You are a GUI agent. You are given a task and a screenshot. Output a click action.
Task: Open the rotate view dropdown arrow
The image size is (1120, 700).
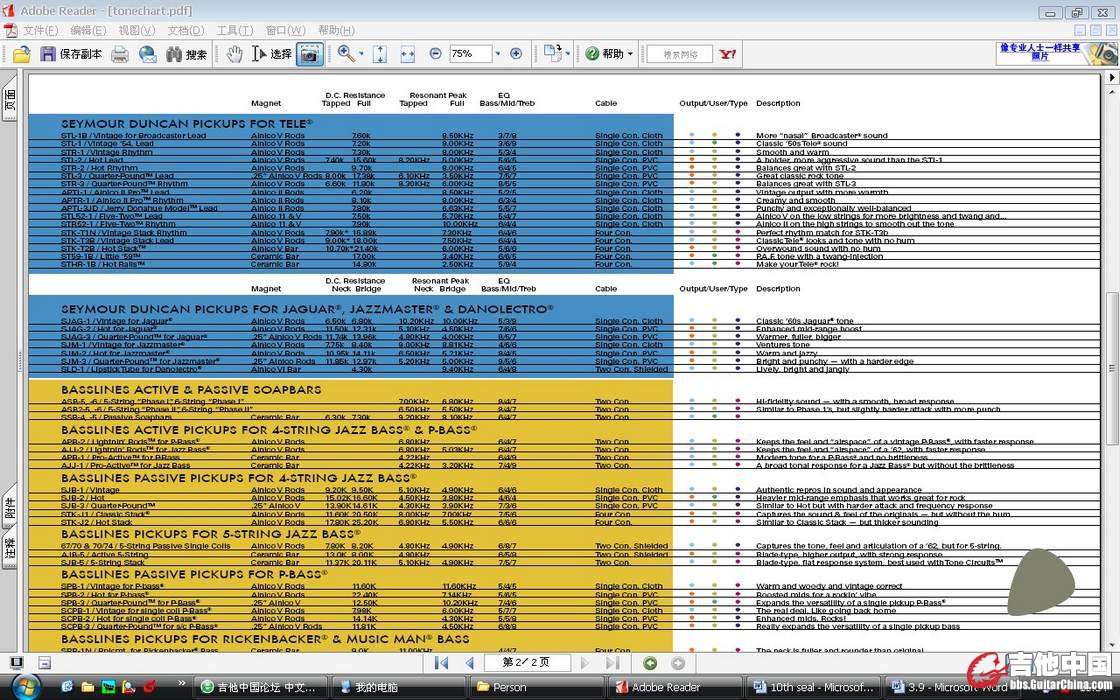[x=568, y=54]
